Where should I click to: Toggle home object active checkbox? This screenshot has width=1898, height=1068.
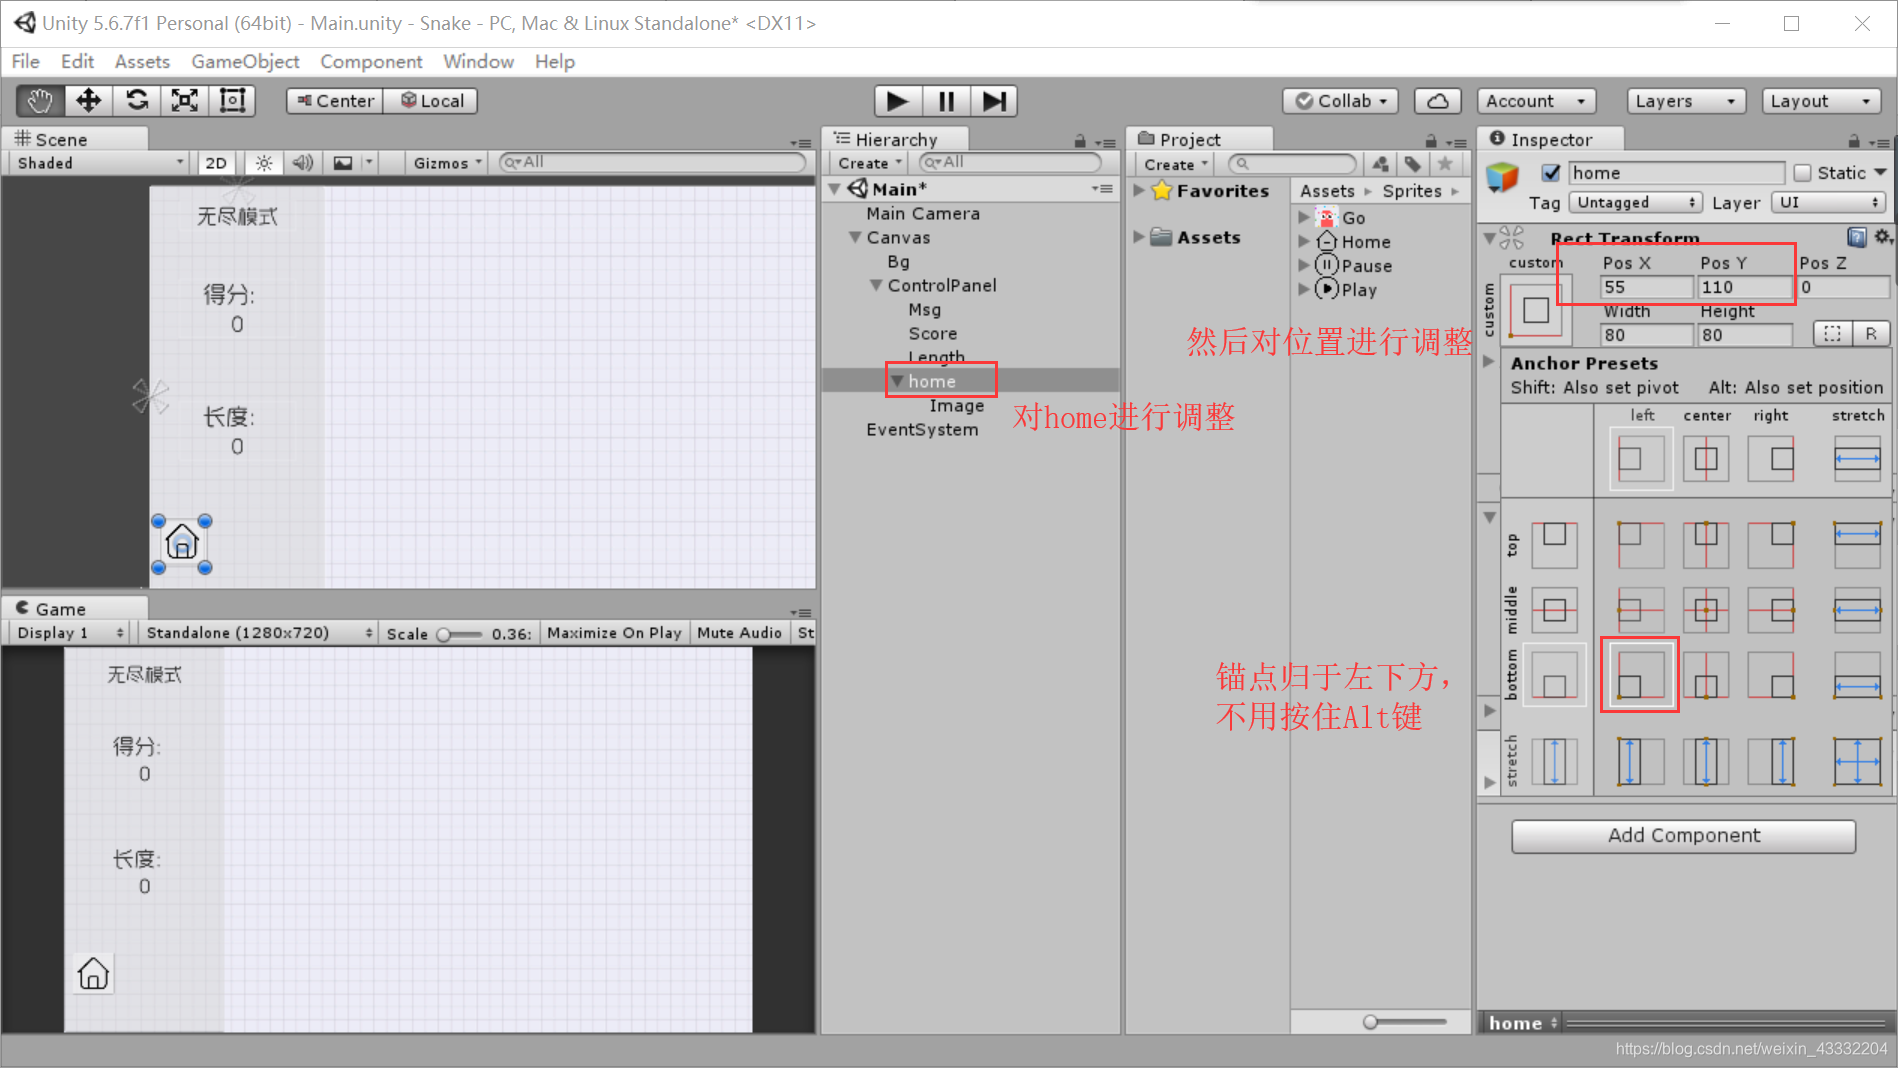(1551, 173)
